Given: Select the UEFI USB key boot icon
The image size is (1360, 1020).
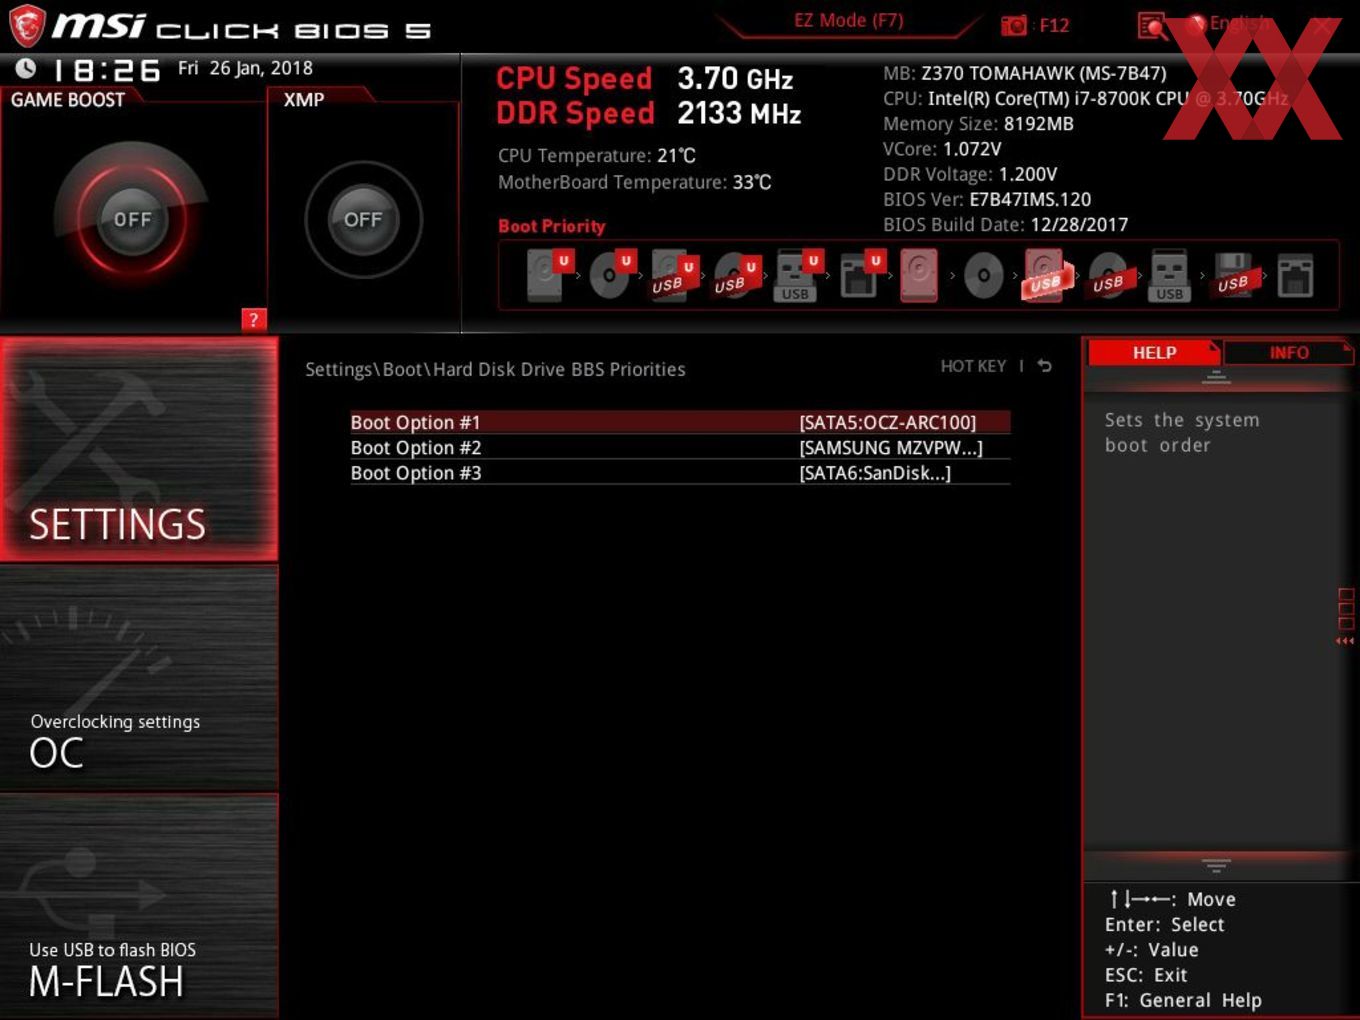Looking at the screenshot, I should click(797, 275).
